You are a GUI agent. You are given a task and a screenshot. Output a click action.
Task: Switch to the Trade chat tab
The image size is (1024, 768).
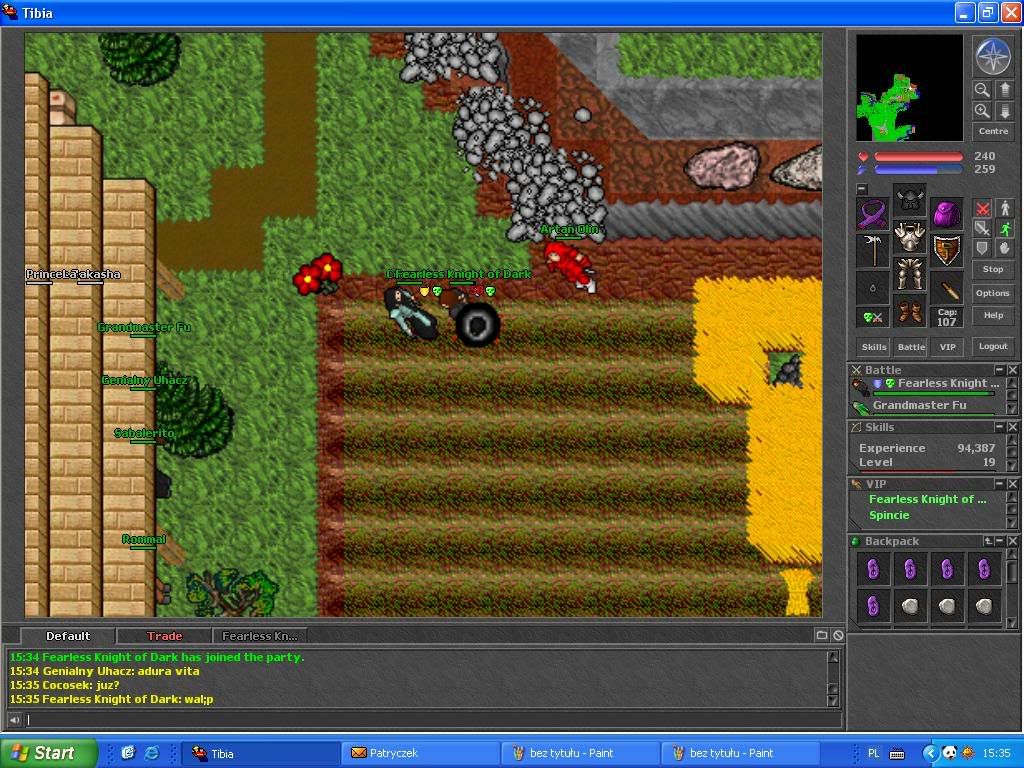click(165, 636)
